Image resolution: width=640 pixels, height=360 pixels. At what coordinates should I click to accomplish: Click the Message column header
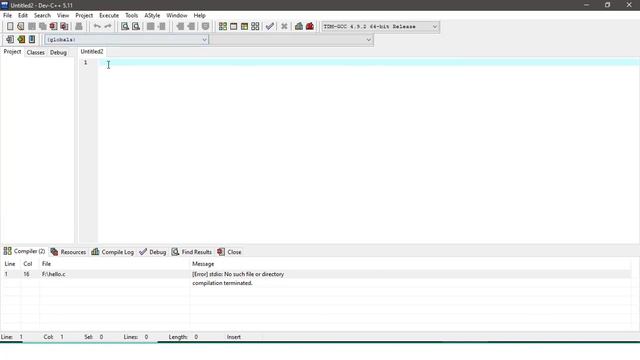pos(203,264)
